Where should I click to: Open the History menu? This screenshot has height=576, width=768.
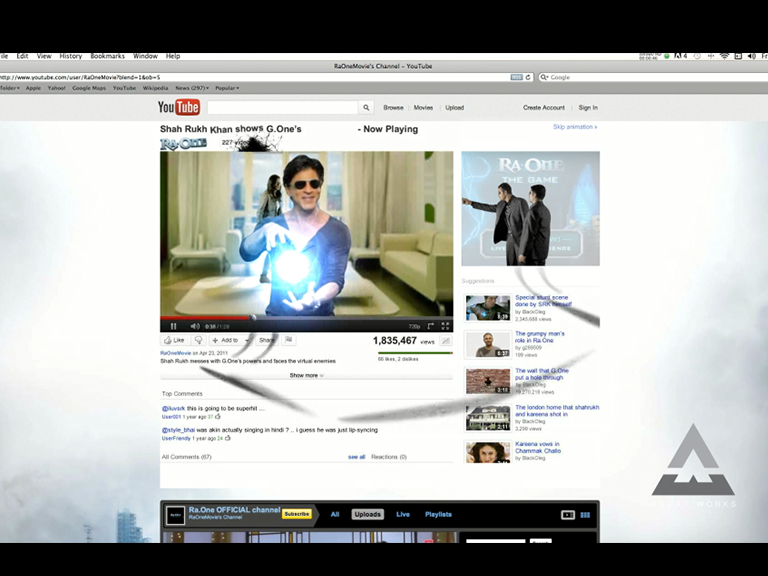pos(71,56)
